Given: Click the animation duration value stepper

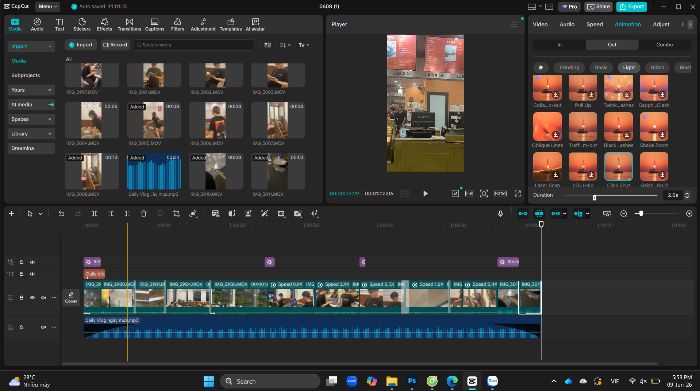Looking at the screenshot, I should pyautogui.click(x=687, y=196).
